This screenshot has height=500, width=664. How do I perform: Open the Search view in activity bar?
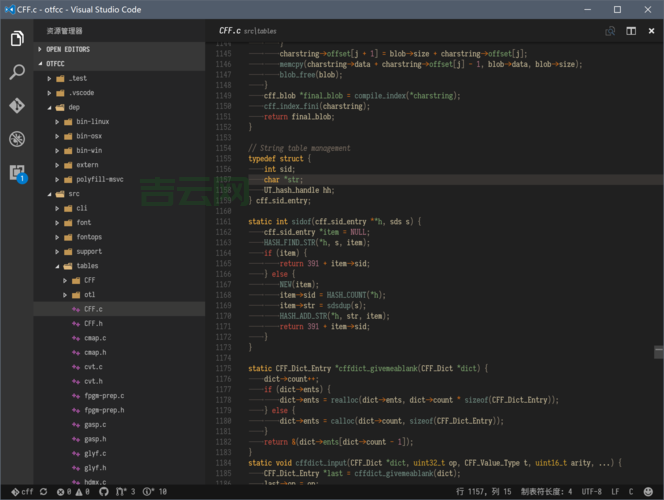(16, 72)
